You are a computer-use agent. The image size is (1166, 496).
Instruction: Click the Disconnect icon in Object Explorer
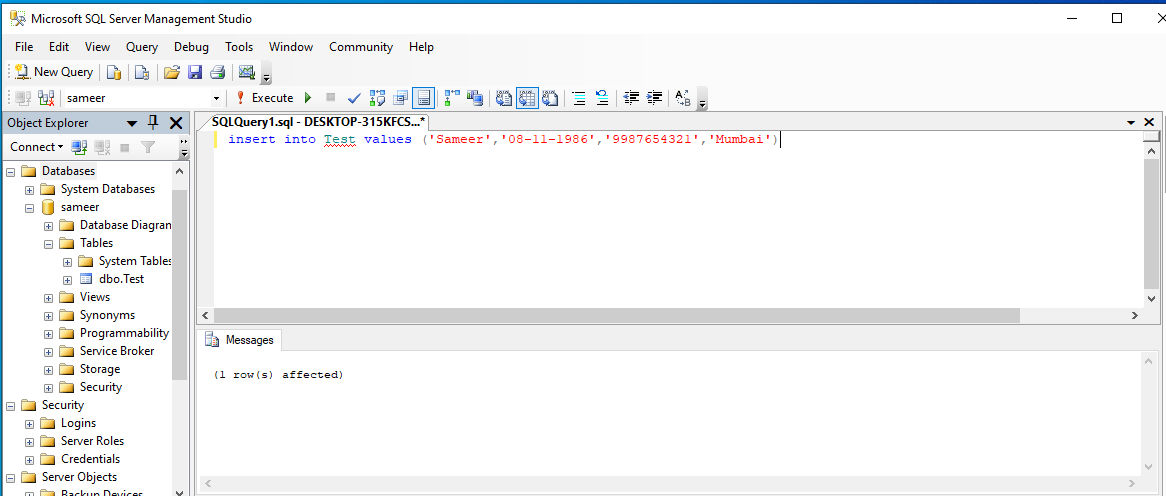click(102, 147)
